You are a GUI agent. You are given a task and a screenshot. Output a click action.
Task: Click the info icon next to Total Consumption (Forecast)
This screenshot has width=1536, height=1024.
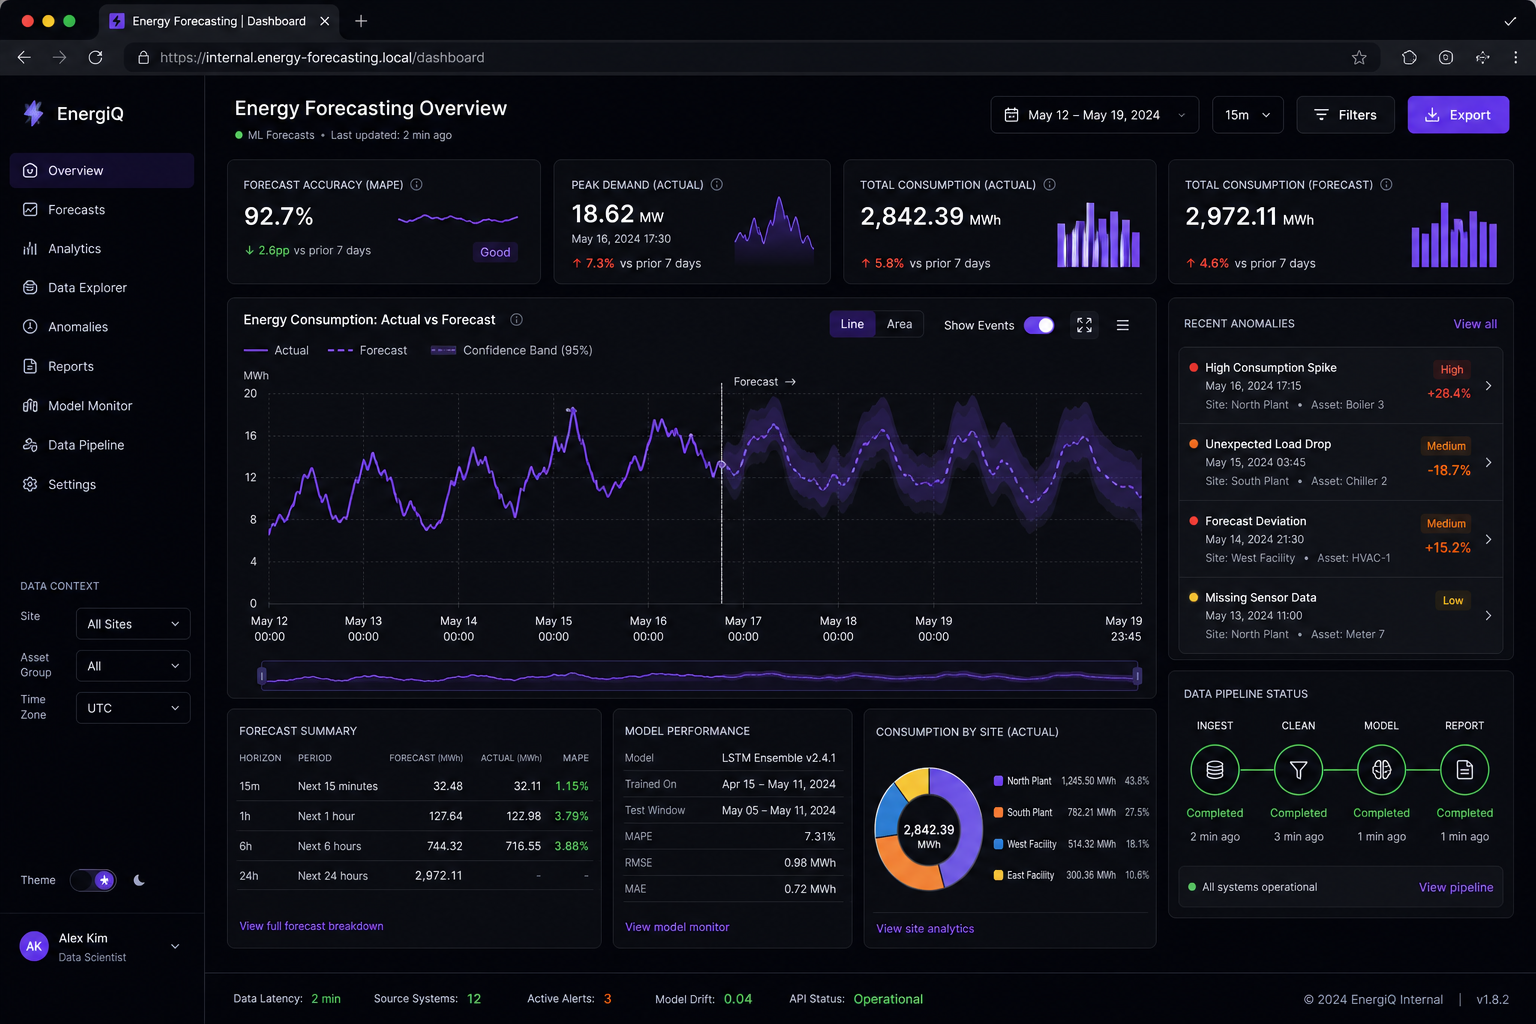[1387, 185]
